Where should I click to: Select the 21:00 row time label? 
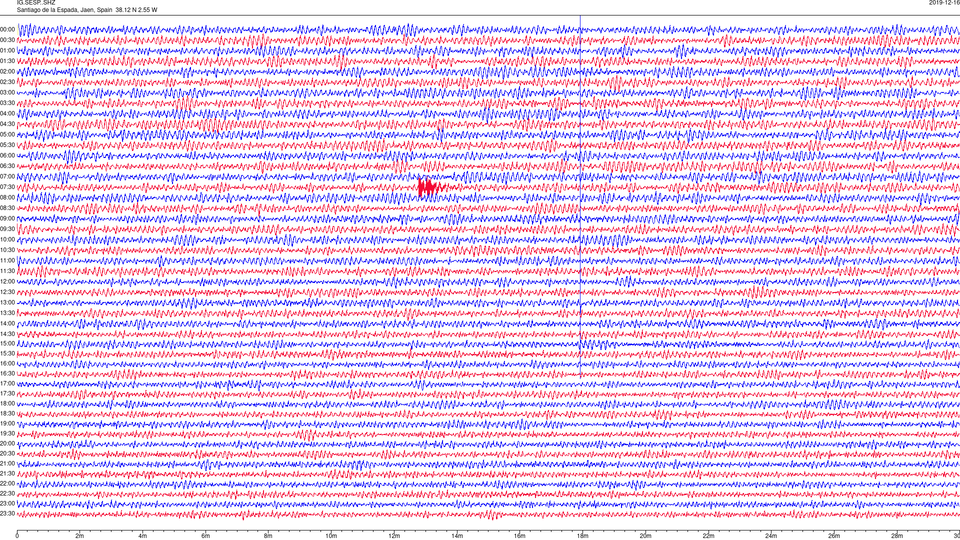coord(7,463)
